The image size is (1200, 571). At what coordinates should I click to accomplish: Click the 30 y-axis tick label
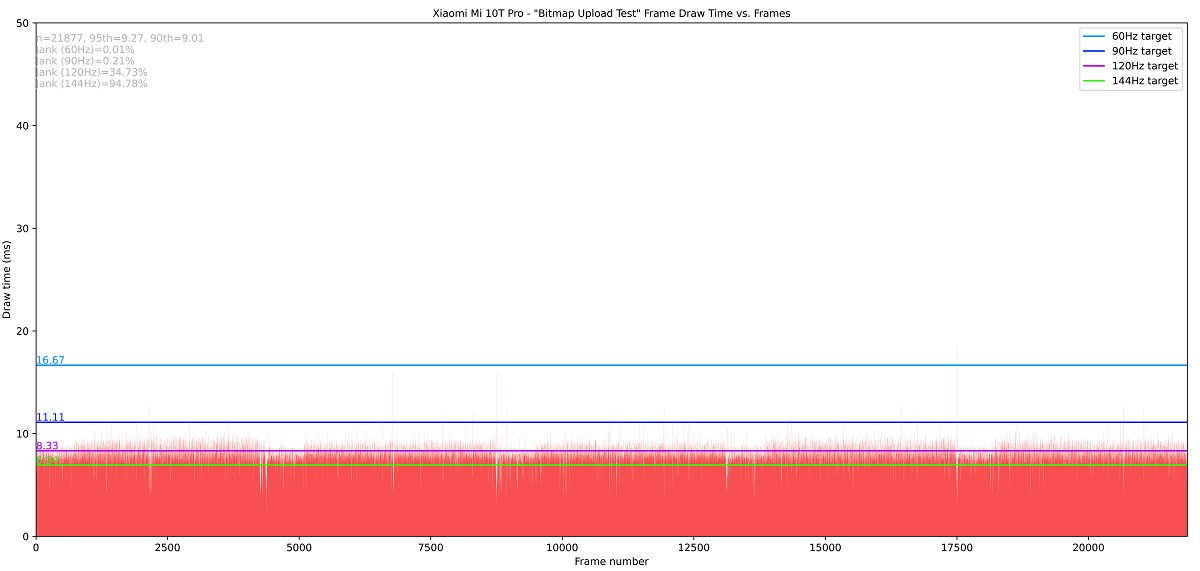point(24,228)
